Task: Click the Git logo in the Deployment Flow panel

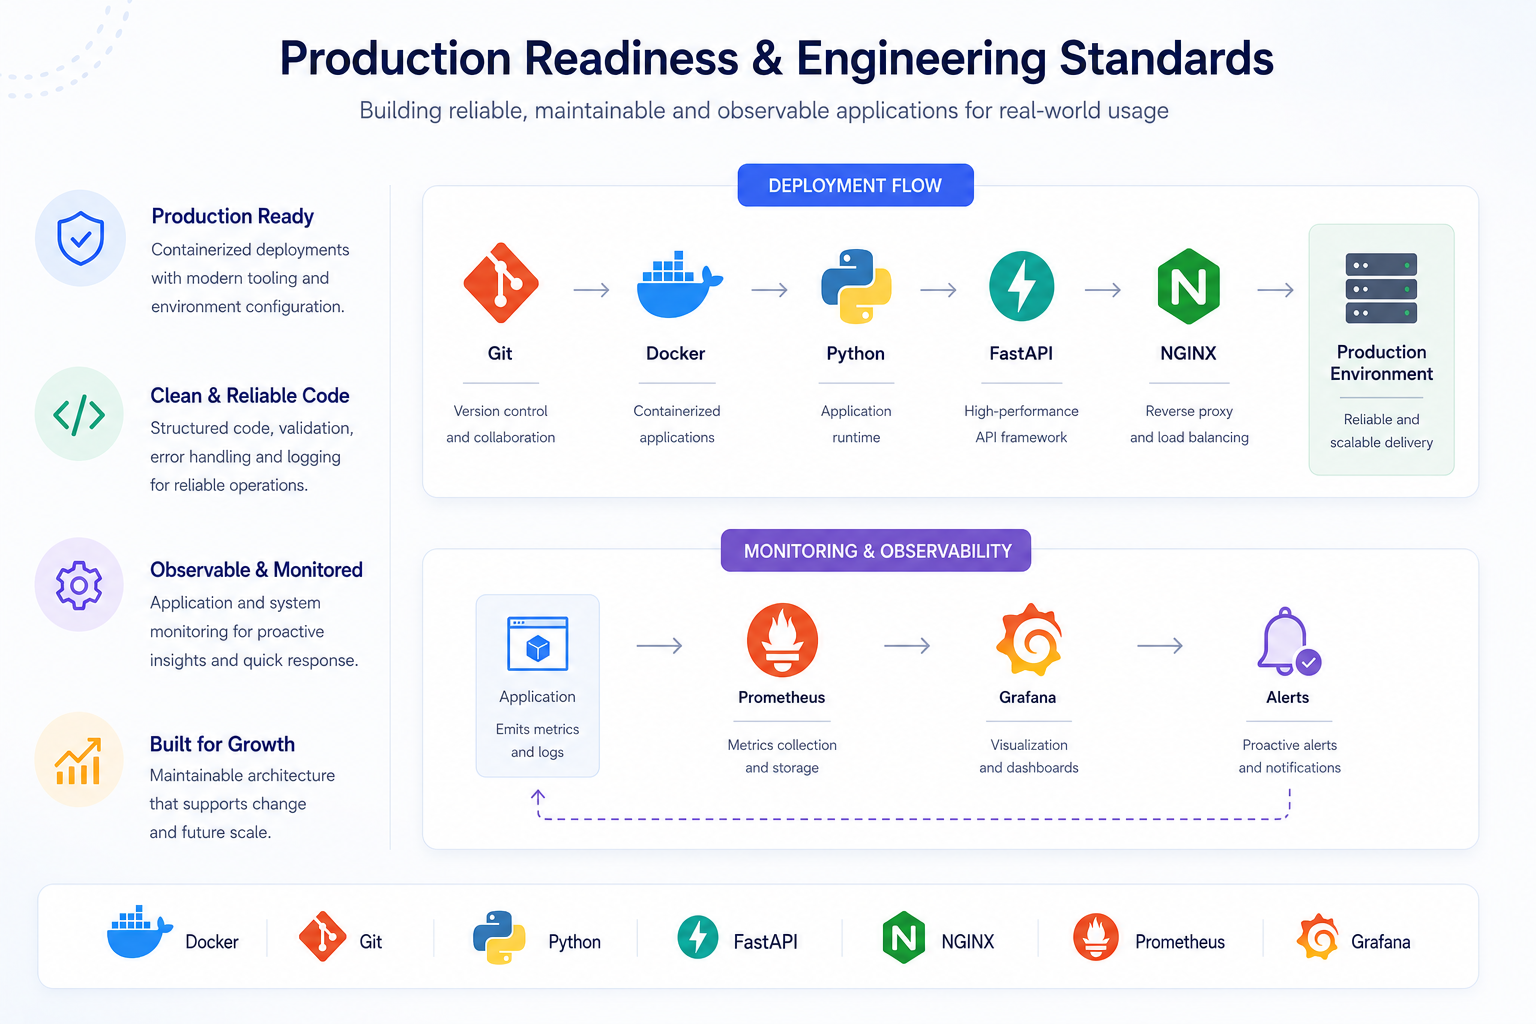Action: (x=501, y=283)
